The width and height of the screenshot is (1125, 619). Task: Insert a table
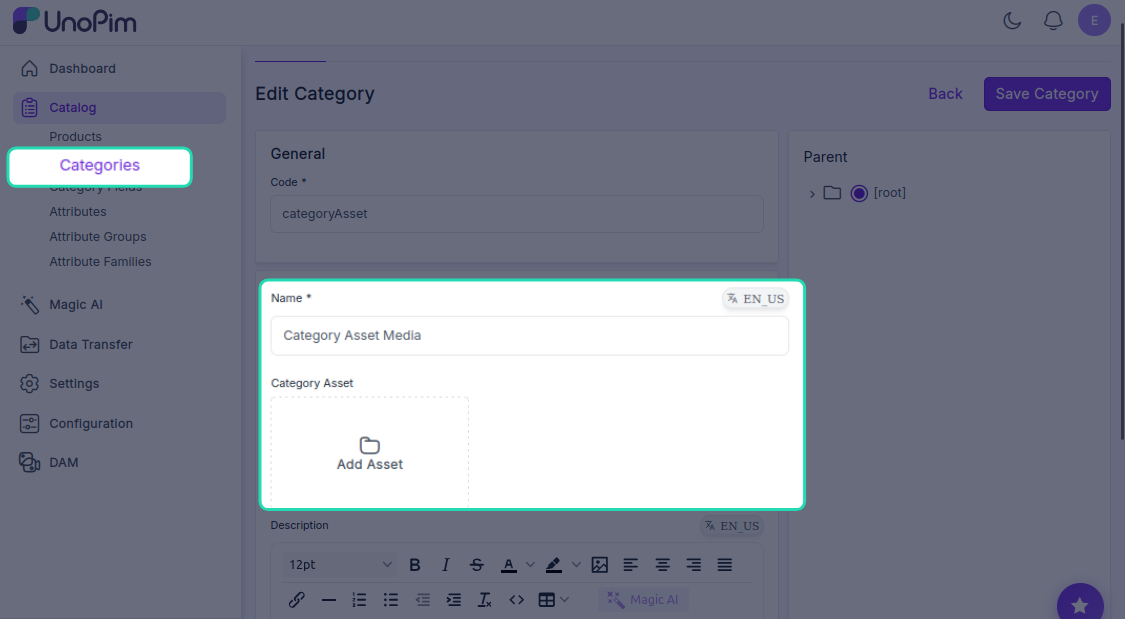[546, 600]
